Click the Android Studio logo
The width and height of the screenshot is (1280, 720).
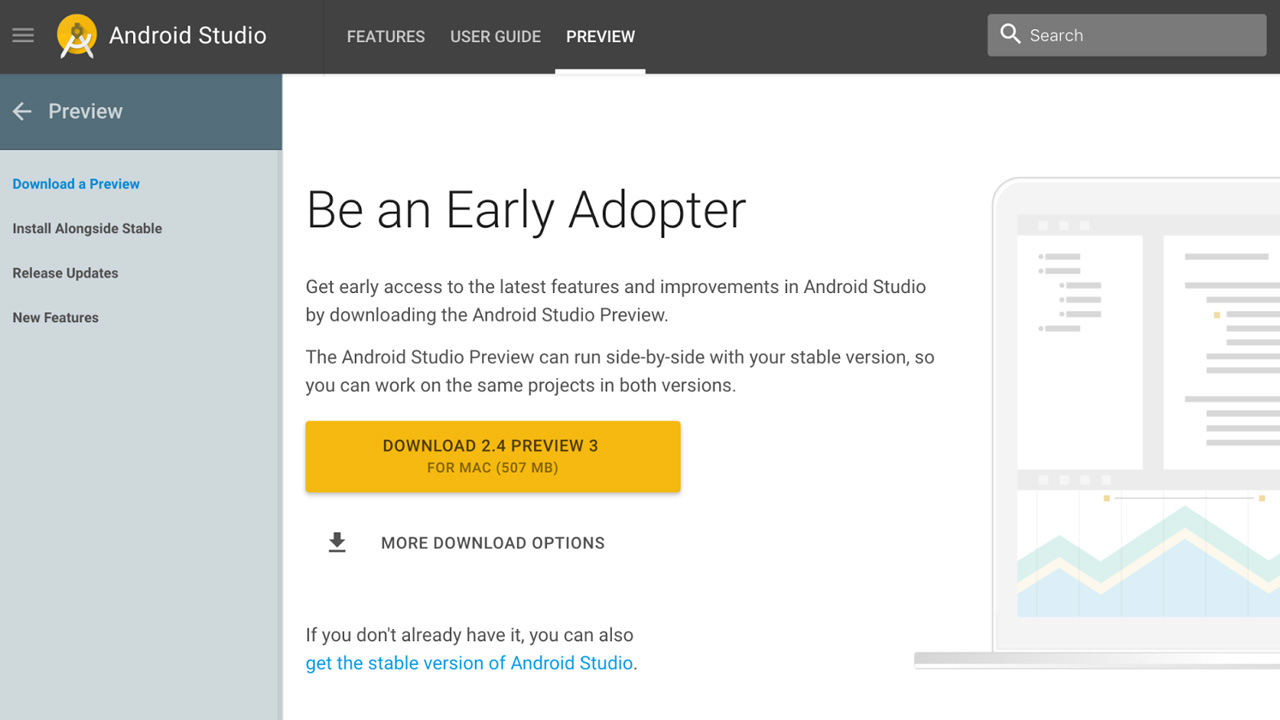(x=75, y=36)
